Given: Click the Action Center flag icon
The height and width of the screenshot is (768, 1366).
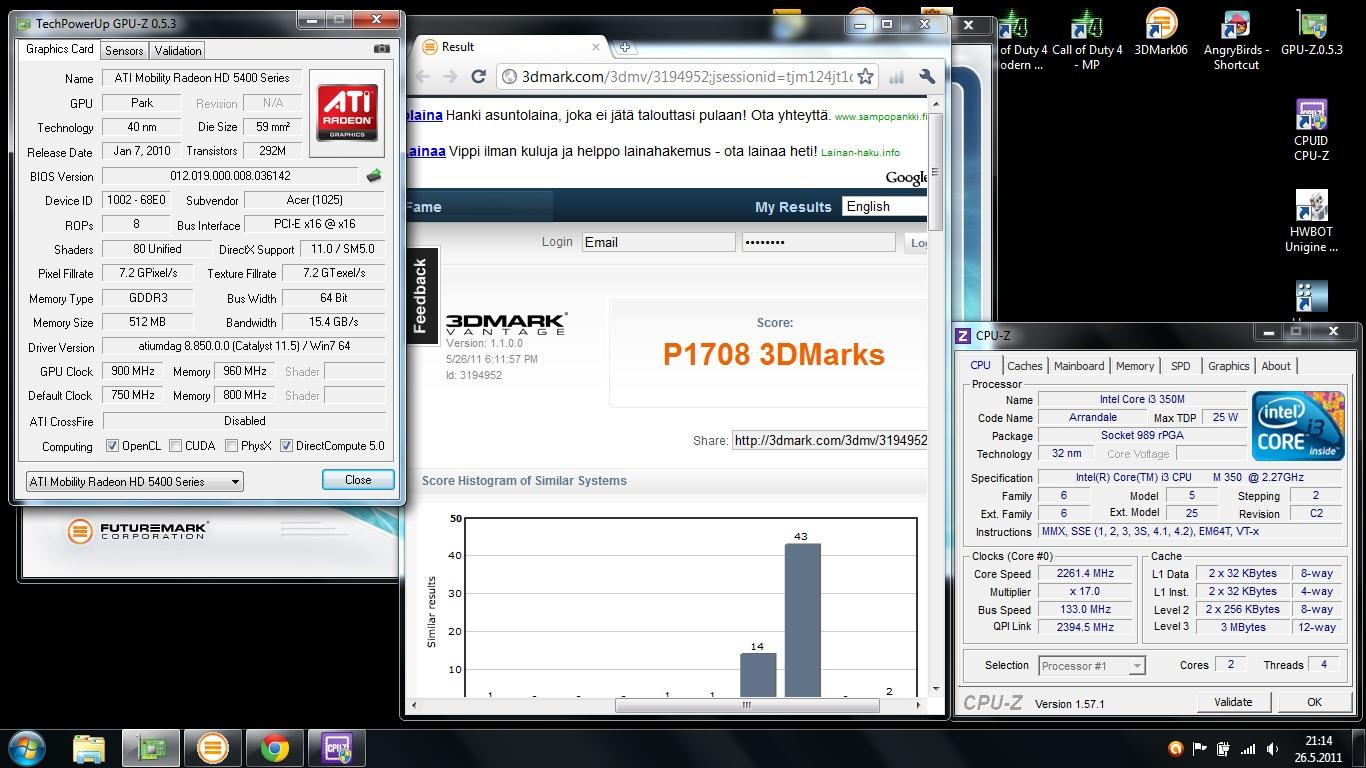Looking at the screenshot, I should click(x=1199, y=749).
